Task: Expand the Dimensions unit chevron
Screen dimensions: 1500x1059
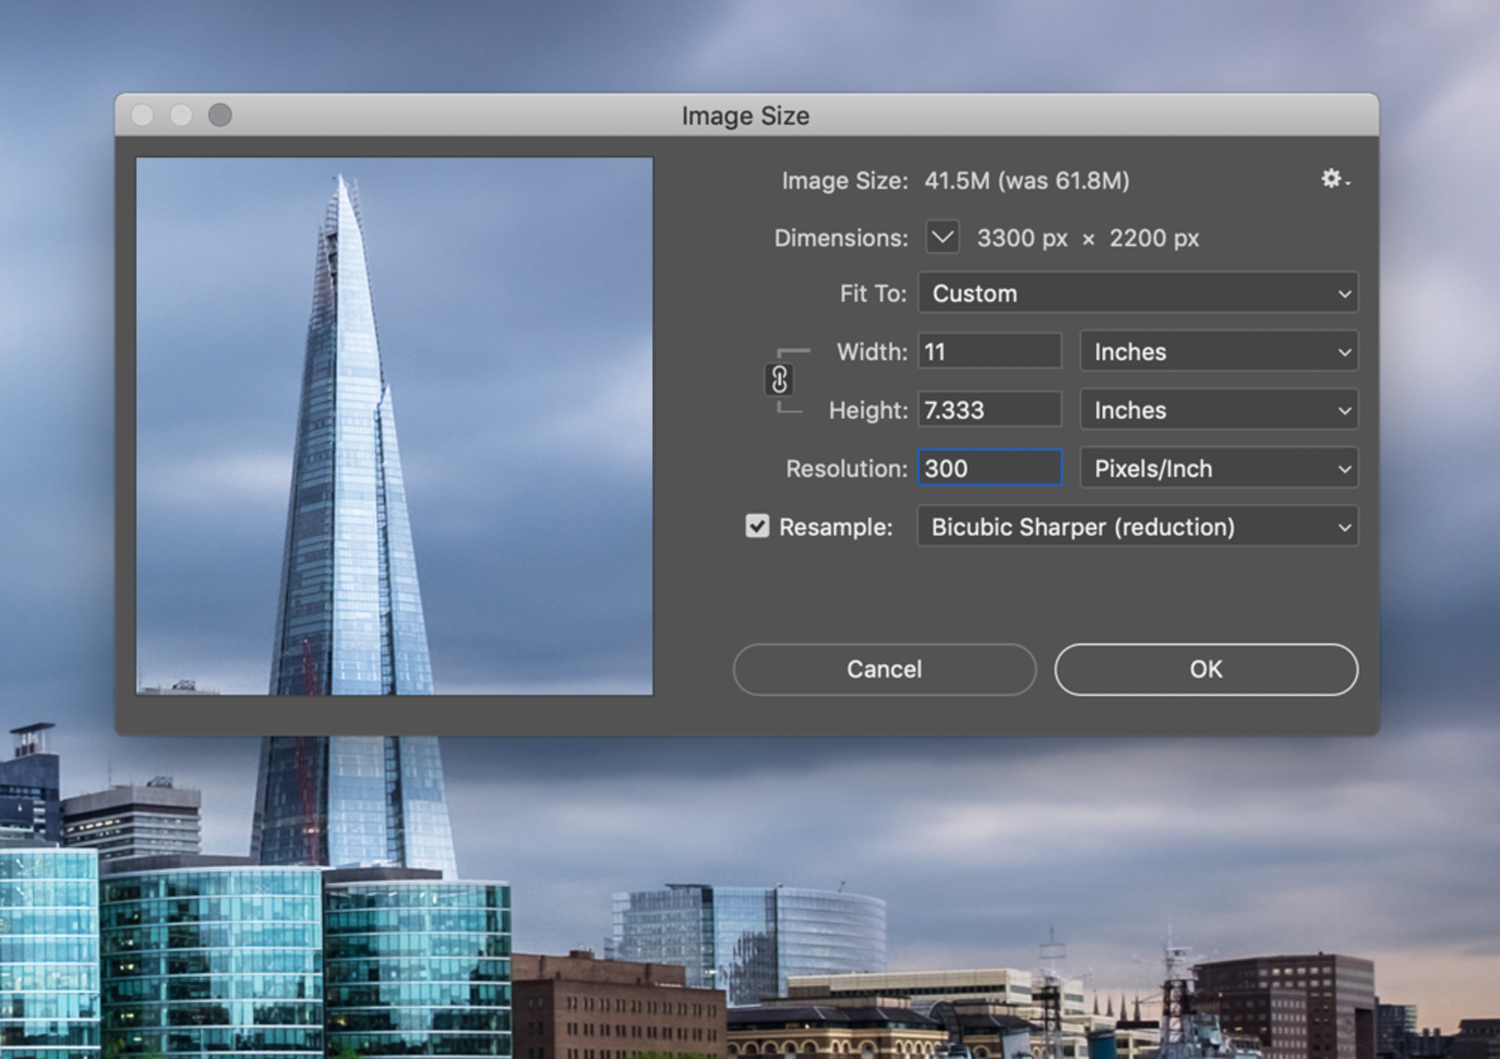Action: tap(942, 238)
